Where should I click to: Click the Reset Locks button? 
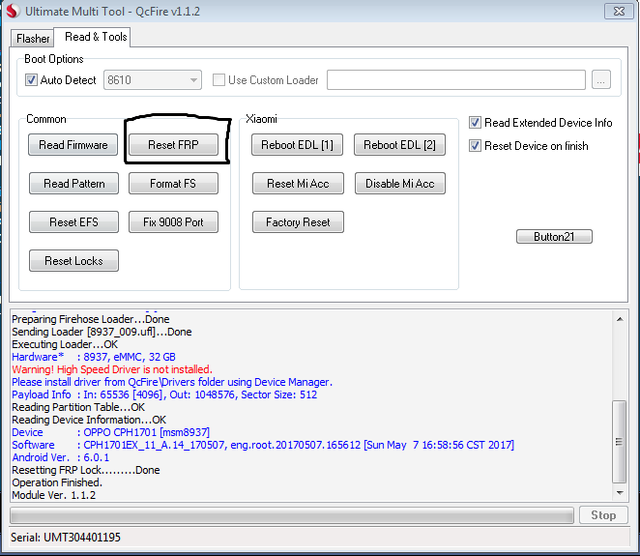pyautogui.click(x=74, y=261)
